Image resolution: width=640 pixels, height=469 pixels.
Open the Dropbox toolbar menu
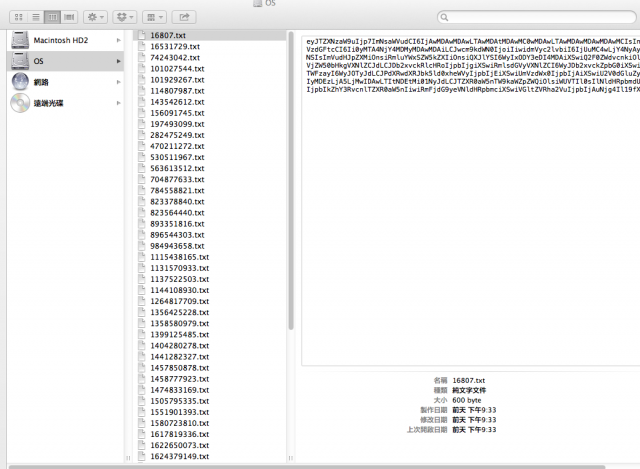(125, 17)
